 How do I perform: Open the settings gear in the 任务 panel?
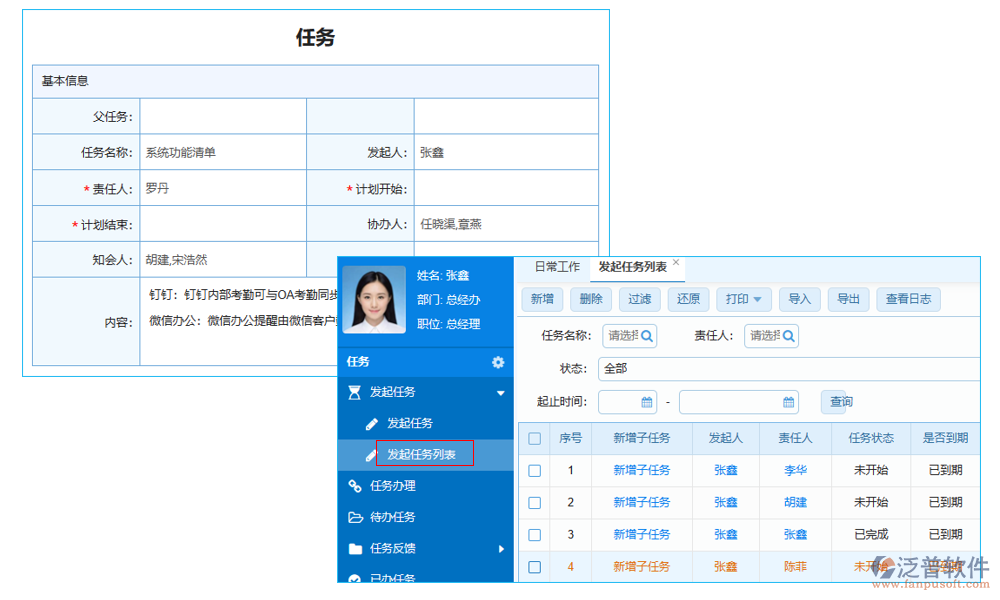[498, 362]
